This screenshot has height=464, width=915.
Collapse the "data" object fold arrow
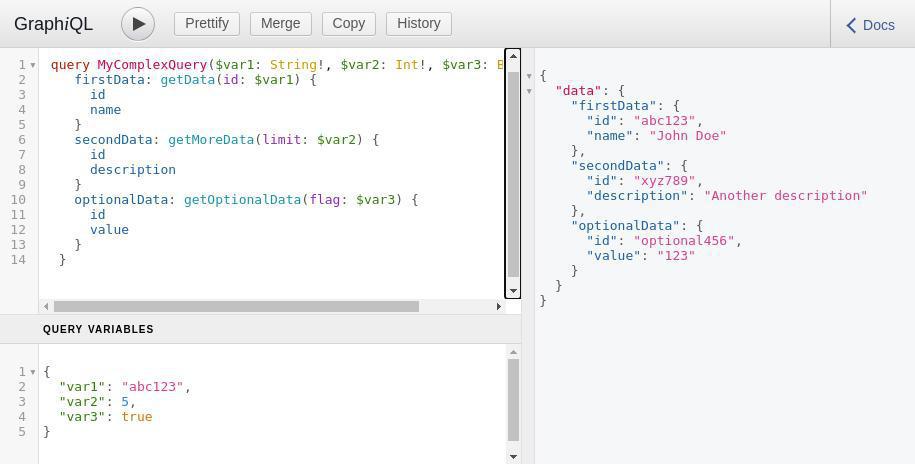[x=529, y=91]
